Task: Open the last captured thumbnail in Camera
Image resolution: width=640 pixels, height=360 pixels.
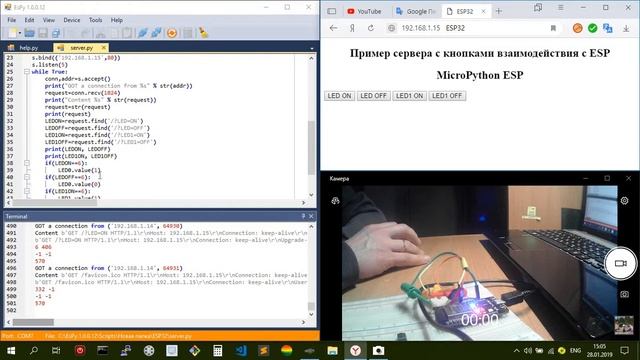Action: (624, 325)
